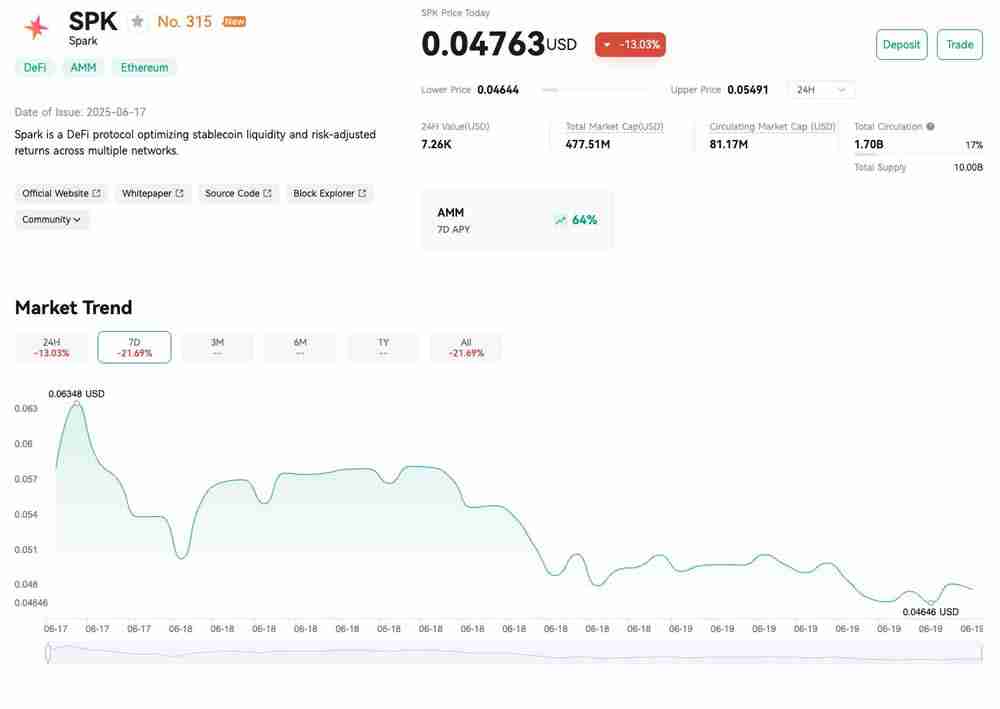Select the 24H tab under Market Trend

click(x=50, y=346)
